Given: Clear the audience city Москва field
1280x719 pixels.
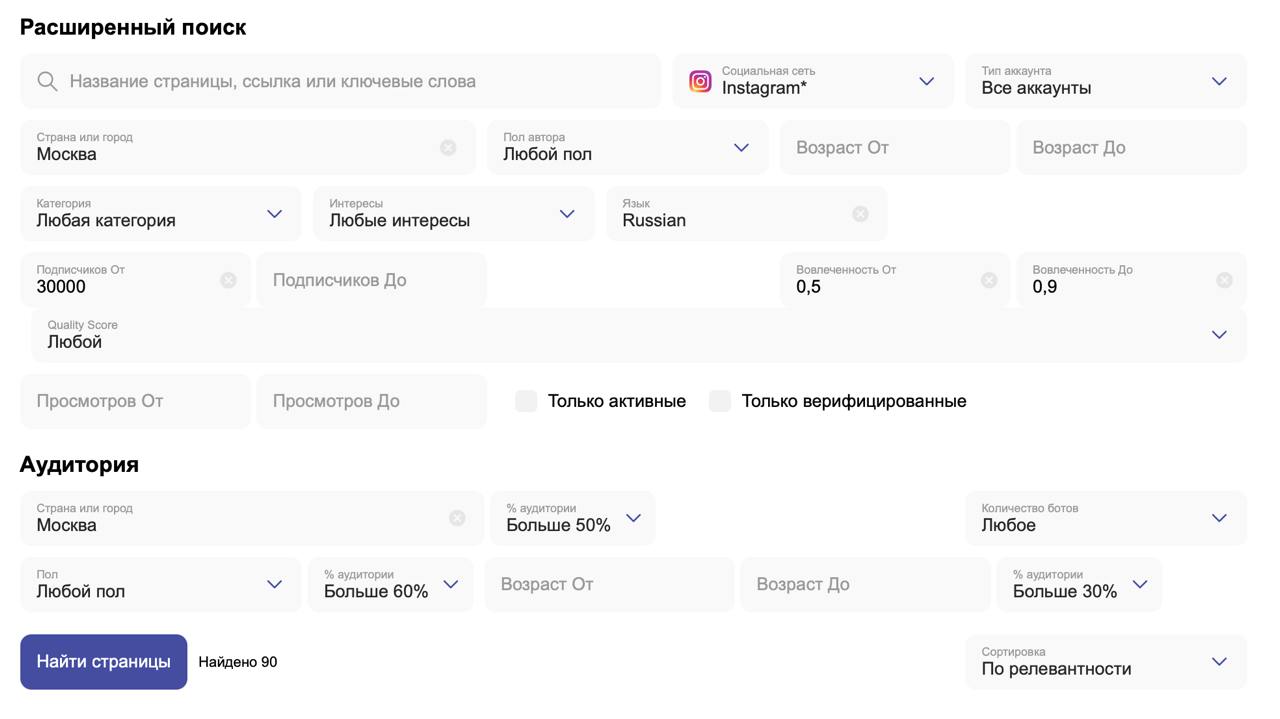Looking at the screenshot, I should tap(457, 518).
